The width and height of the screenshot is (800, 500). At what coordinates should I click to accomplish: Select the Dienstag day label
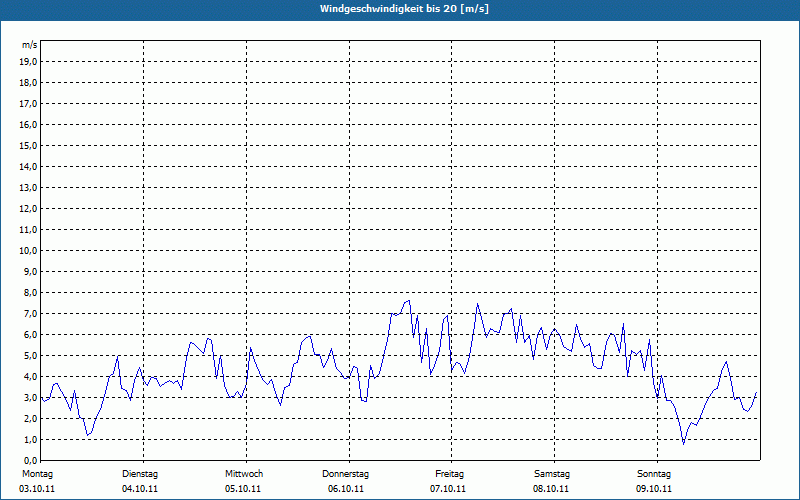pos(140,474)
